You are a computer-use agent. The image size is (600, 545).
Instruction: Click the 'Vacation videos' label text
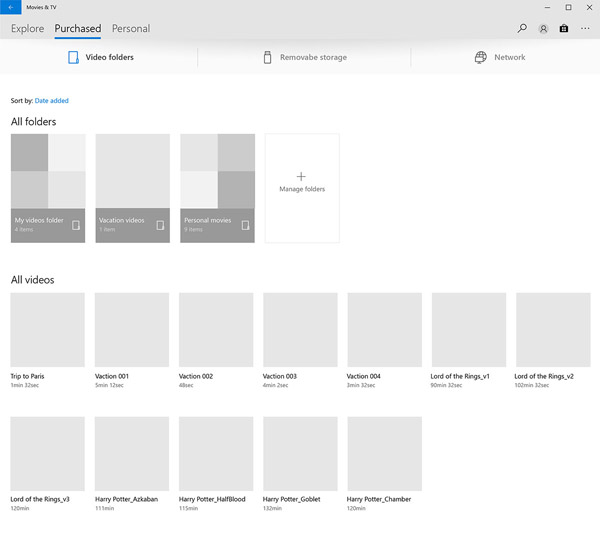click(122, 220)
